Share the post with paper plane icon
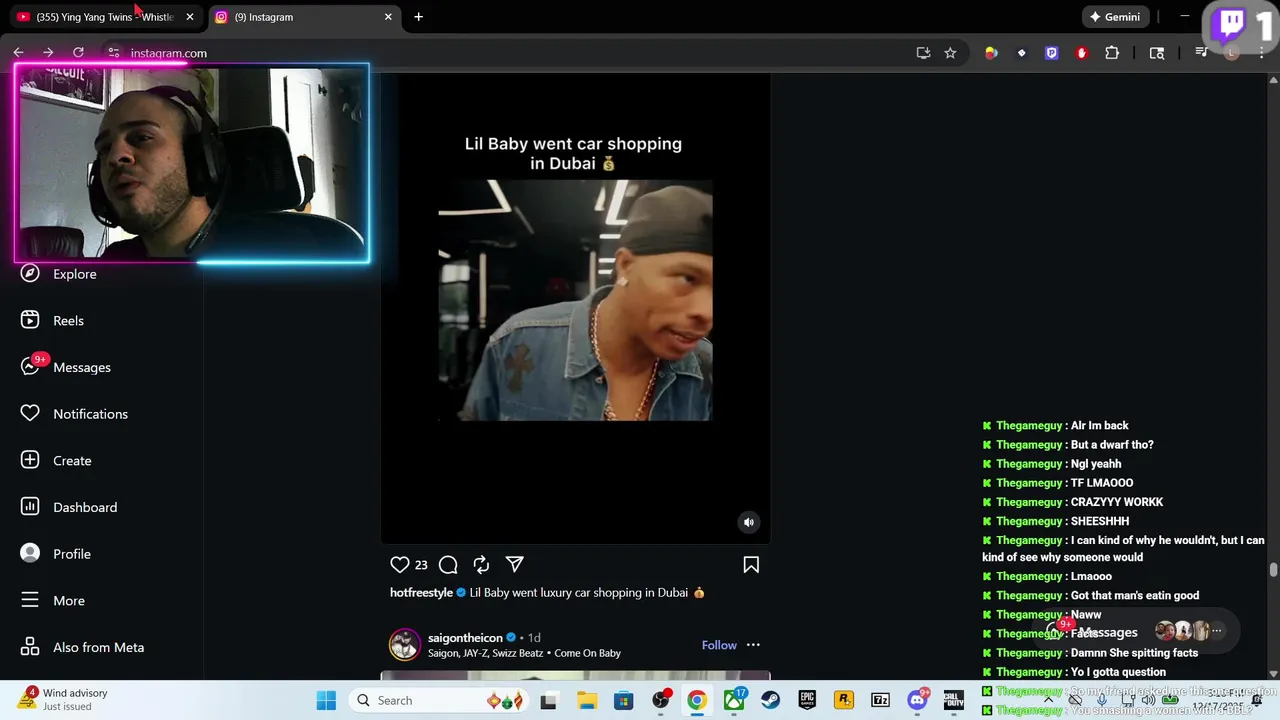The width and height of the screenshot is (1280, 720). click(x=514, y=564)
